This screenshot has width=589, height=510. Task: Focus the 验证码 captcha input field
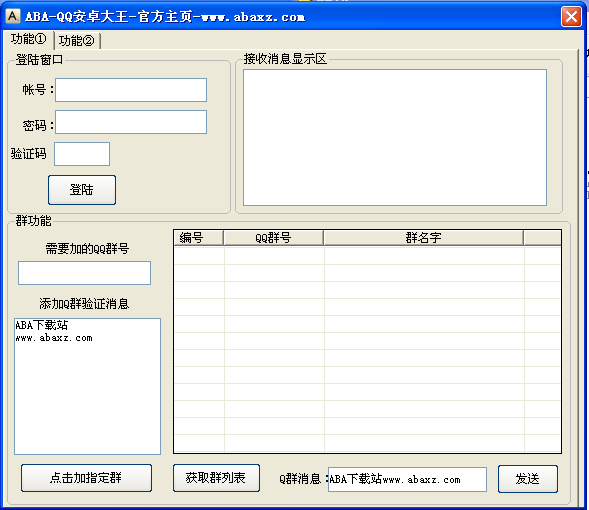pos(82,154)
